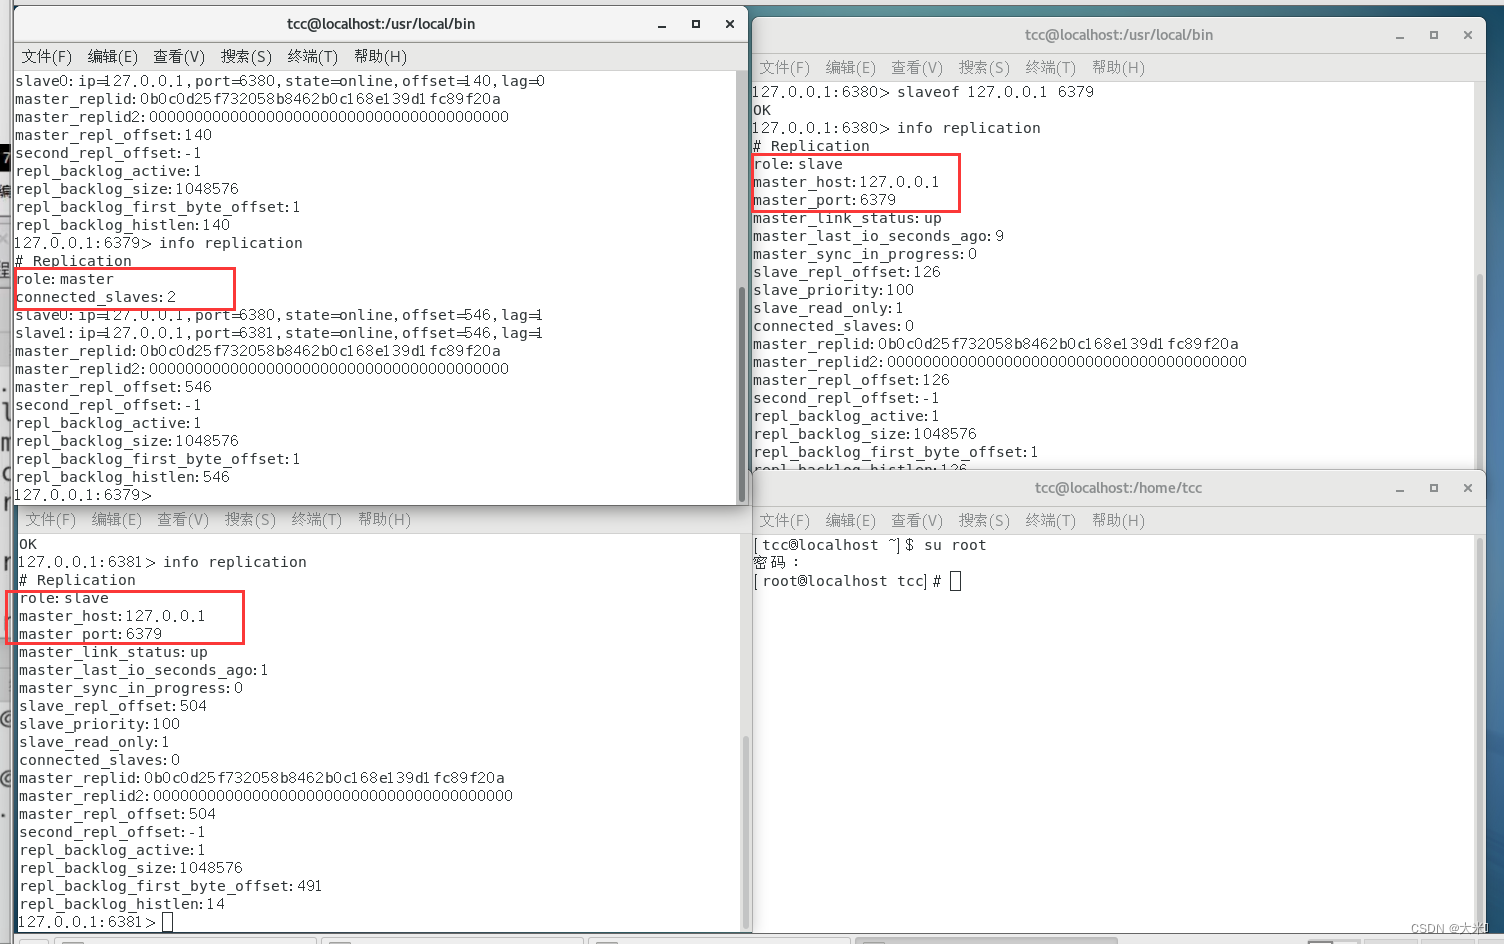
Task: Maximize the 6380 terminal window
Action: point(1434,35)
